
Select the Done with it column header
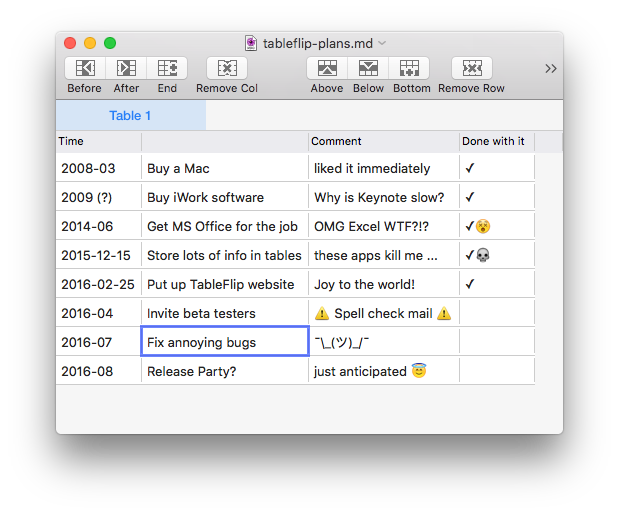496,142
